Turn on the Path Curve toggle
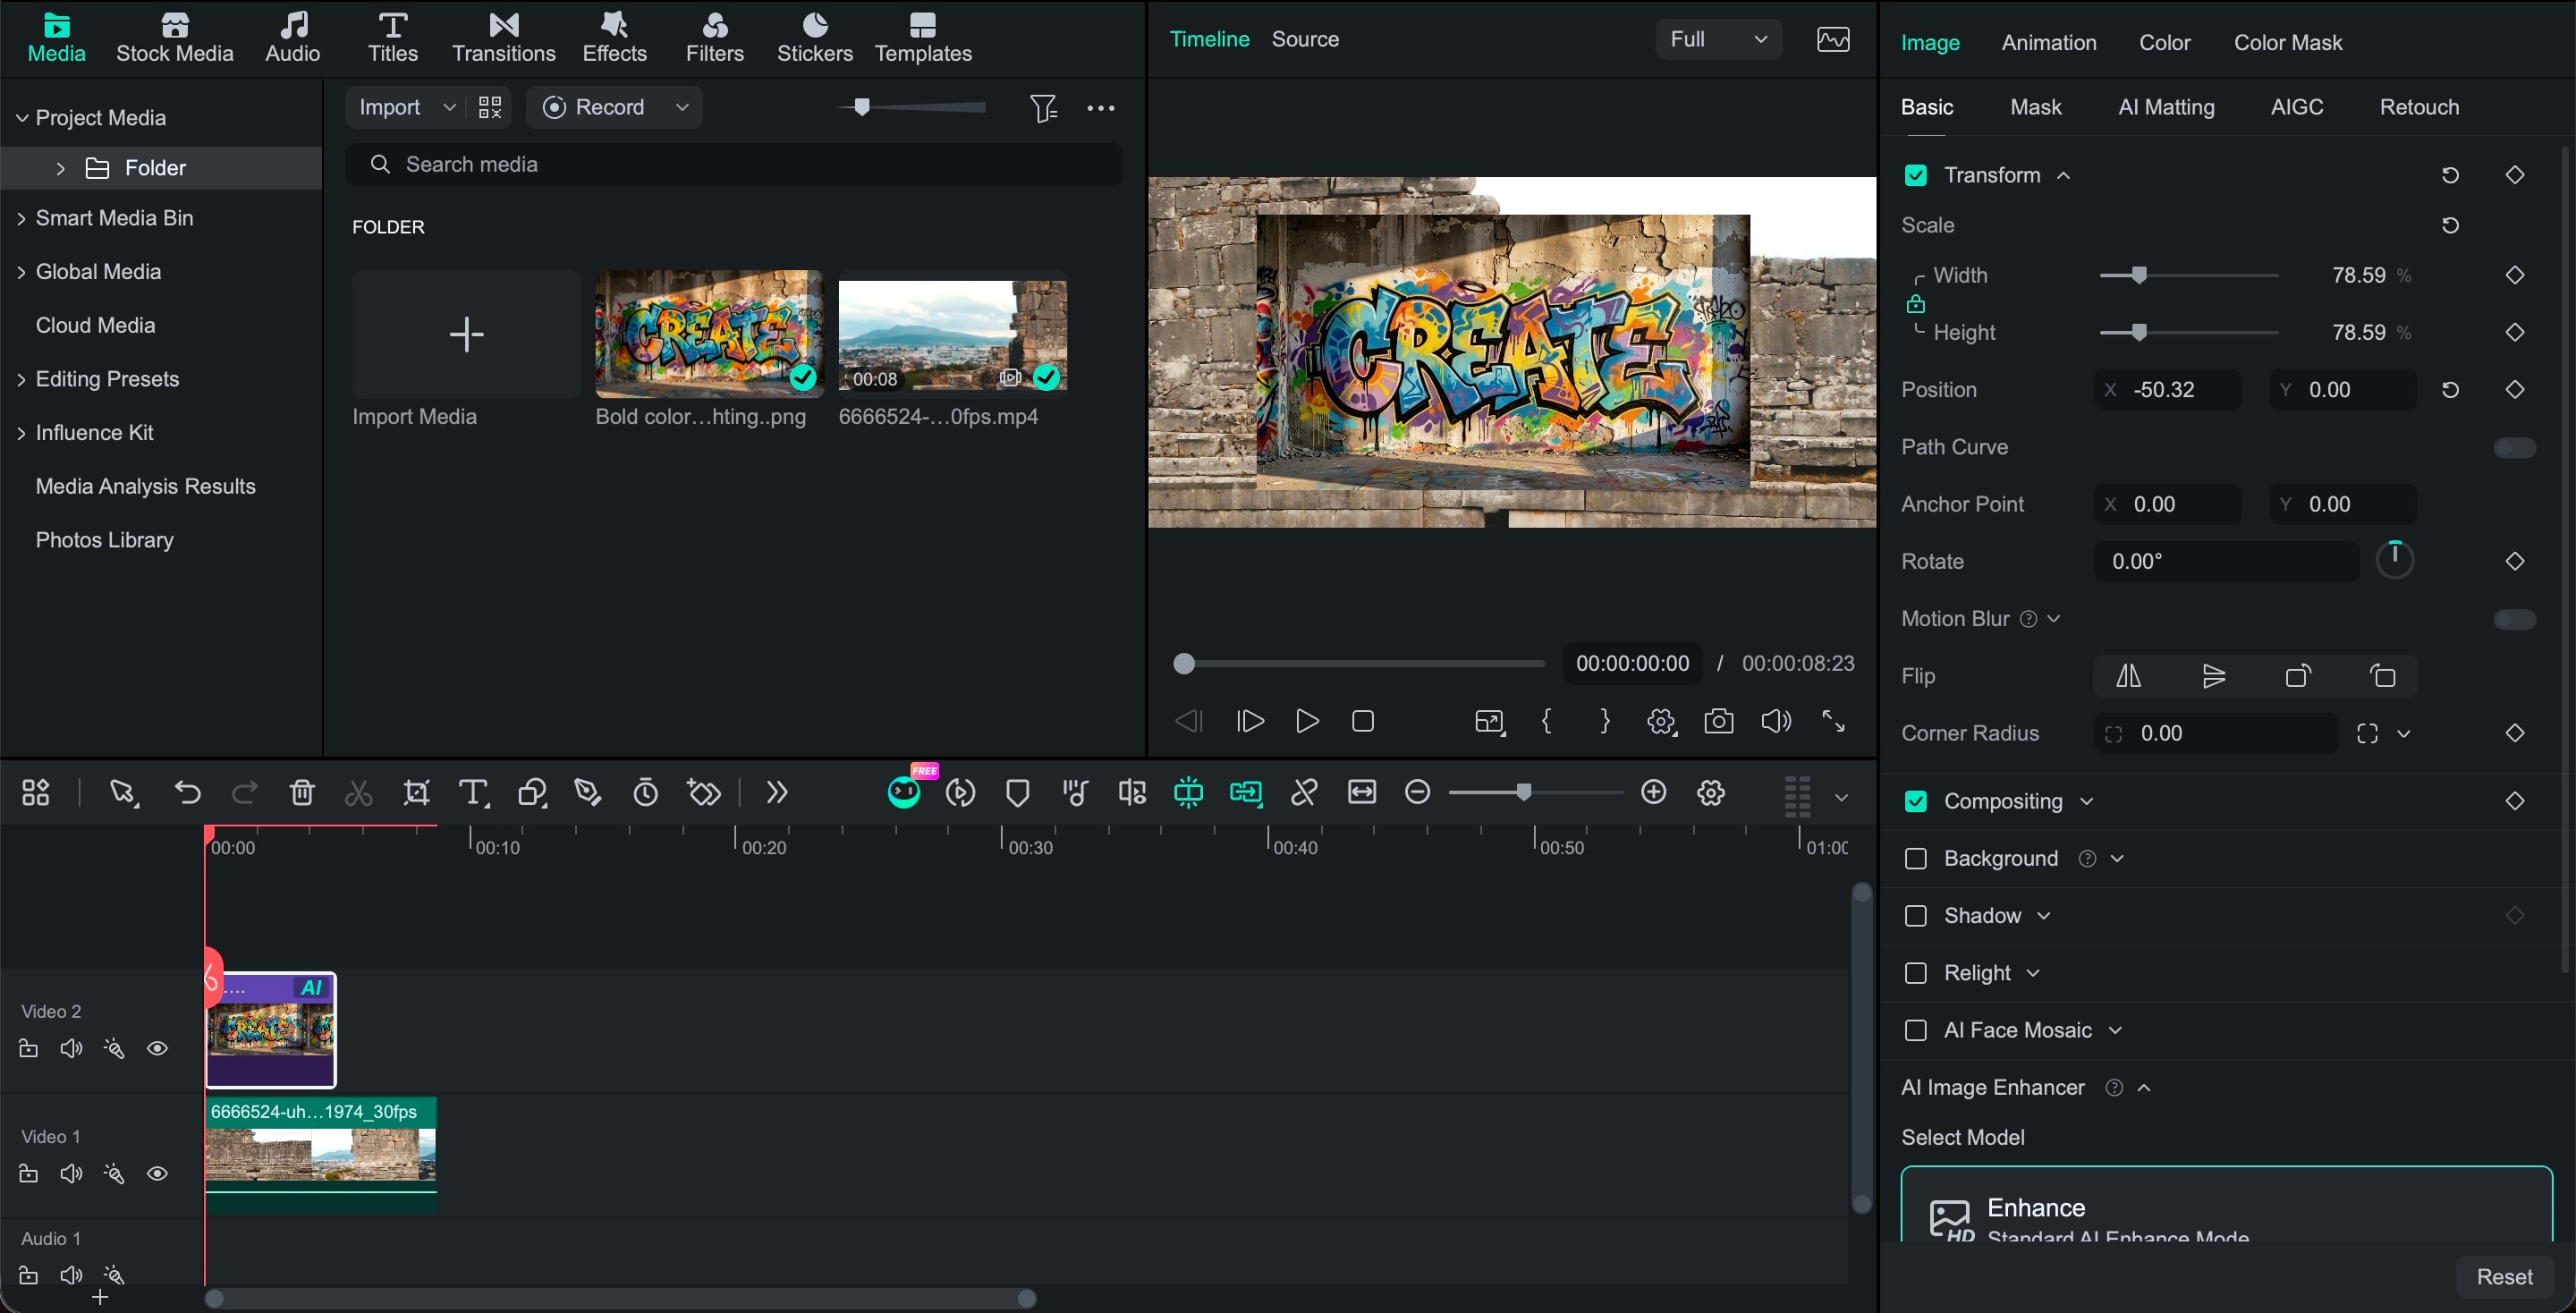Screen dimensions: 2576x1313 tap(2514, 447)
